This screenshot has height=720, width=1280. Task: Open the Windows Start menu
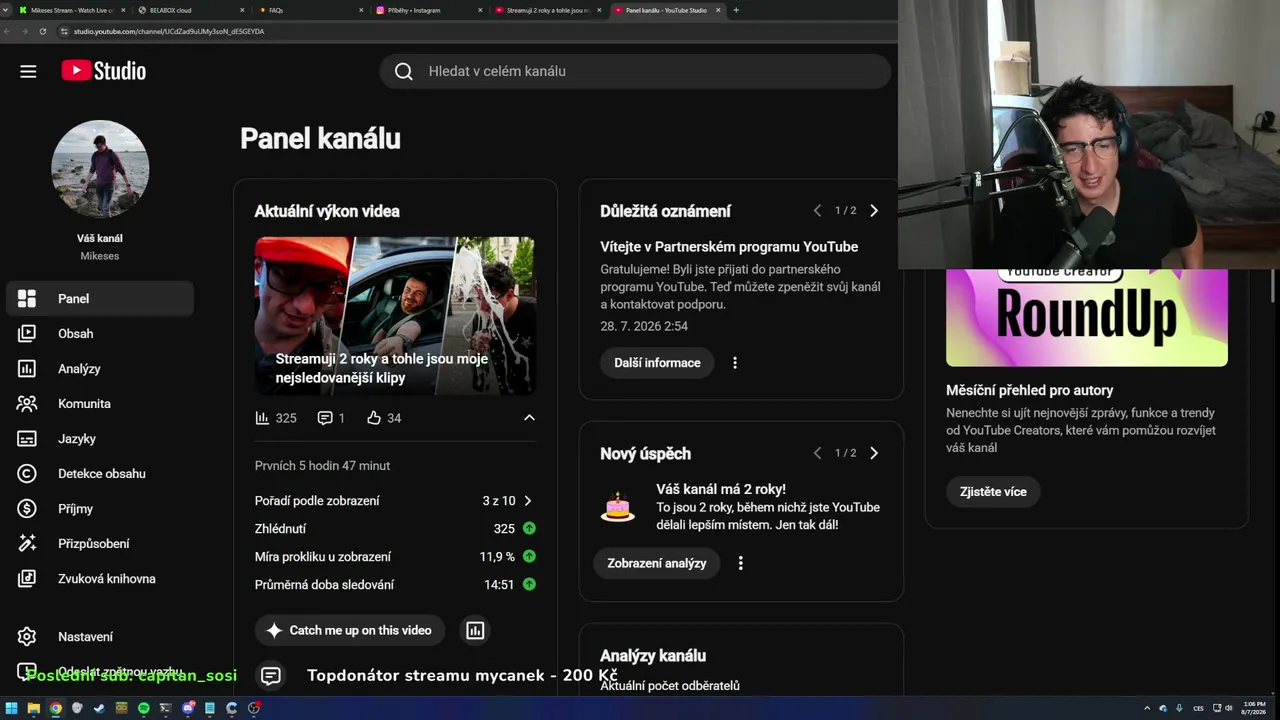coord(11,708)
